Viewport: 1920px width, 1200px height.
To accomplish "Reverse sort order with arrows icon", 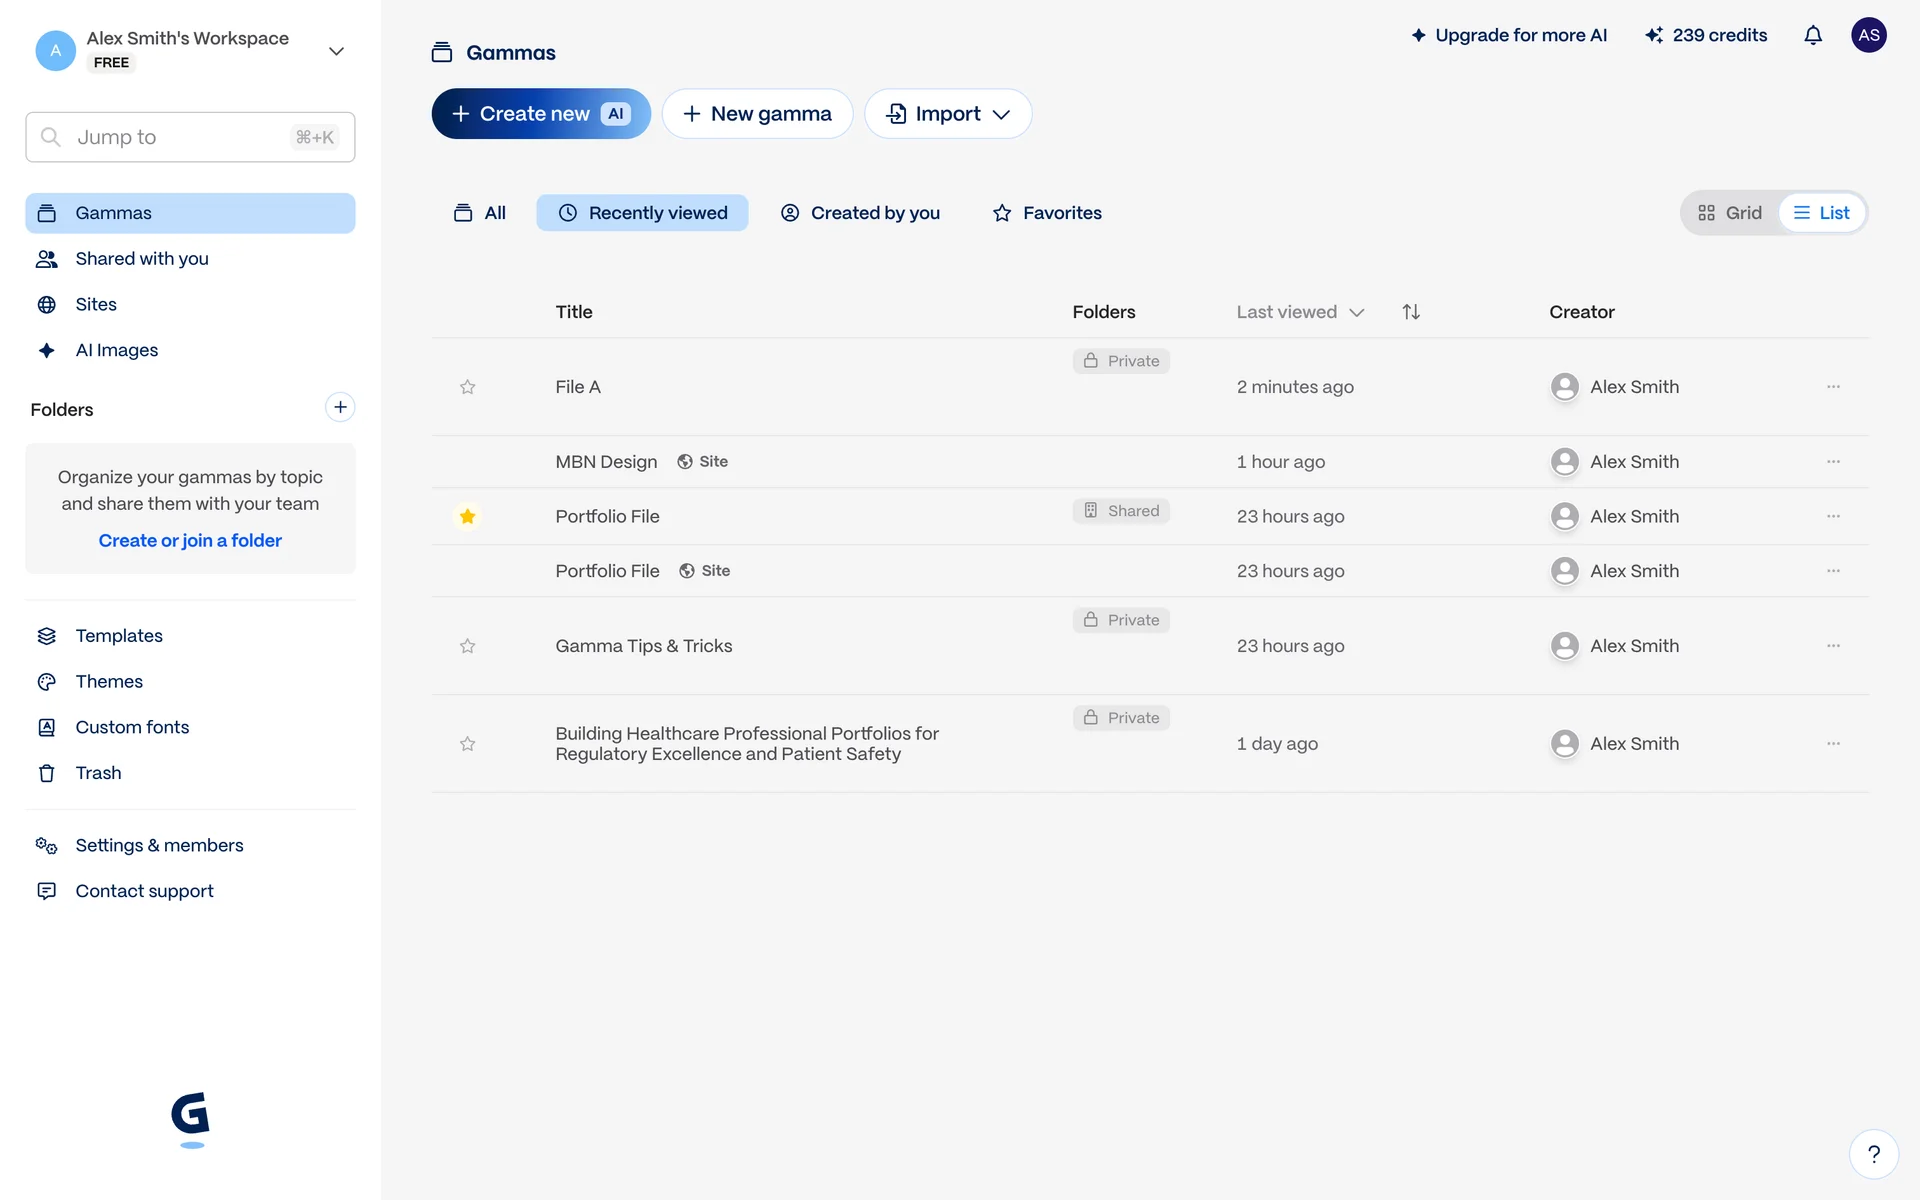I will pos(1410,312).
